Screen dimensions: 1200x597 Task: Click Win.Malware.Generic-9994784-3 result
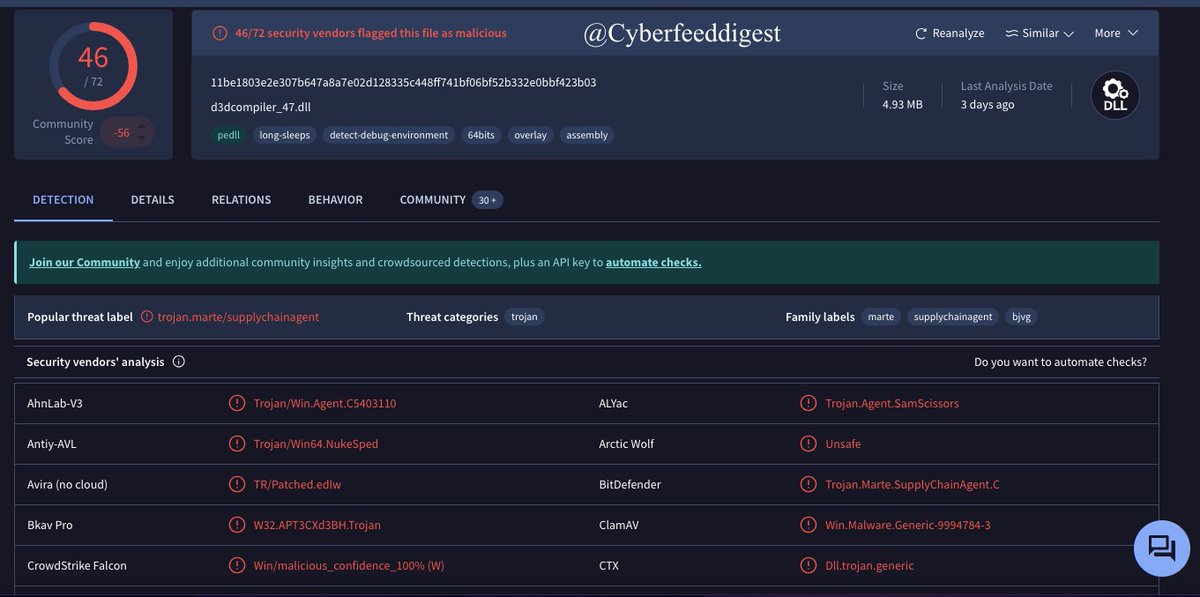click(908, 525)
